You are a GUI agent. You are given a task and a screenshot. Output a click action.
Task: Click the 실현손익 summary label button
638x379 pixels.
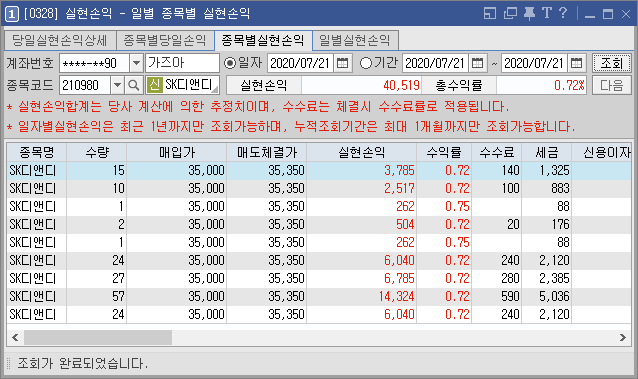[264, 85]
